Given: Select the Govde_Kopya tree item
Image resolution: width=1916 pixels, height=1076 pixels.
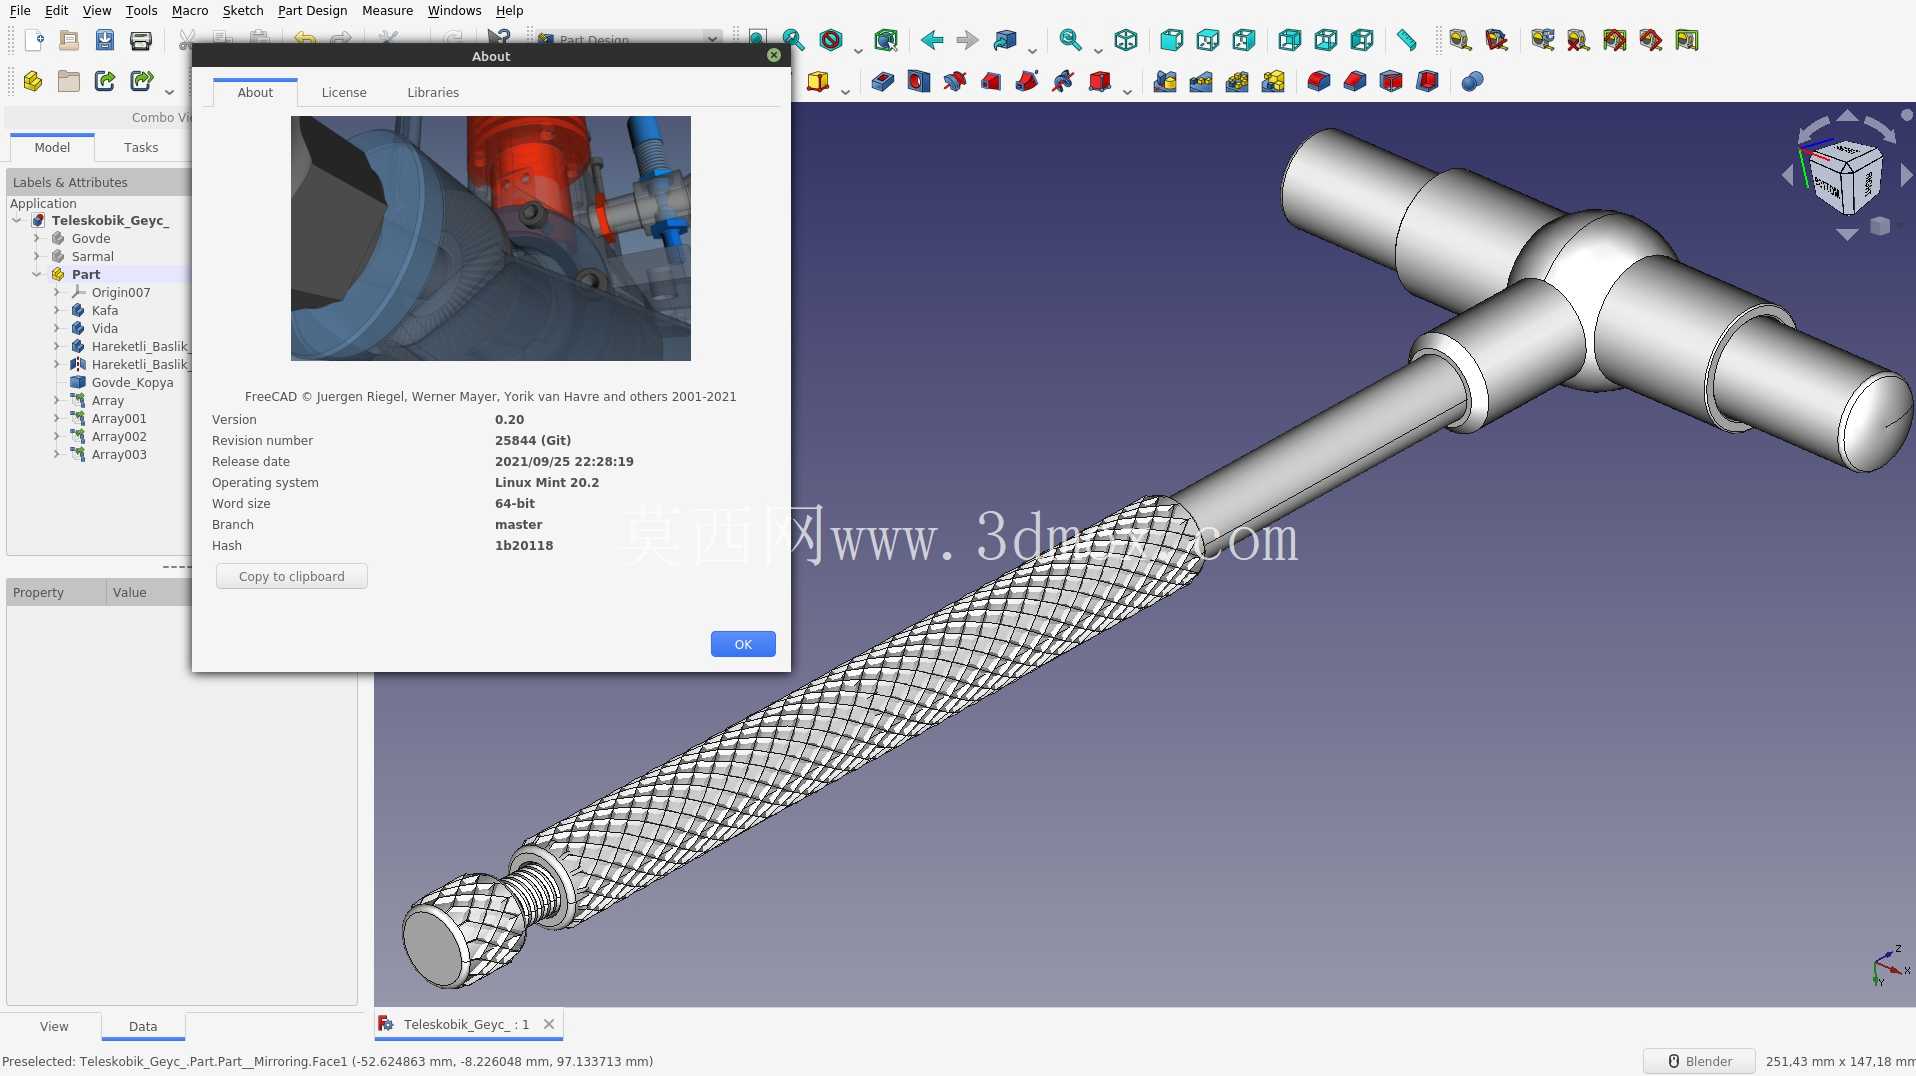Looking at the screenshot, I should pyautogui.click(x=132, y=382).
